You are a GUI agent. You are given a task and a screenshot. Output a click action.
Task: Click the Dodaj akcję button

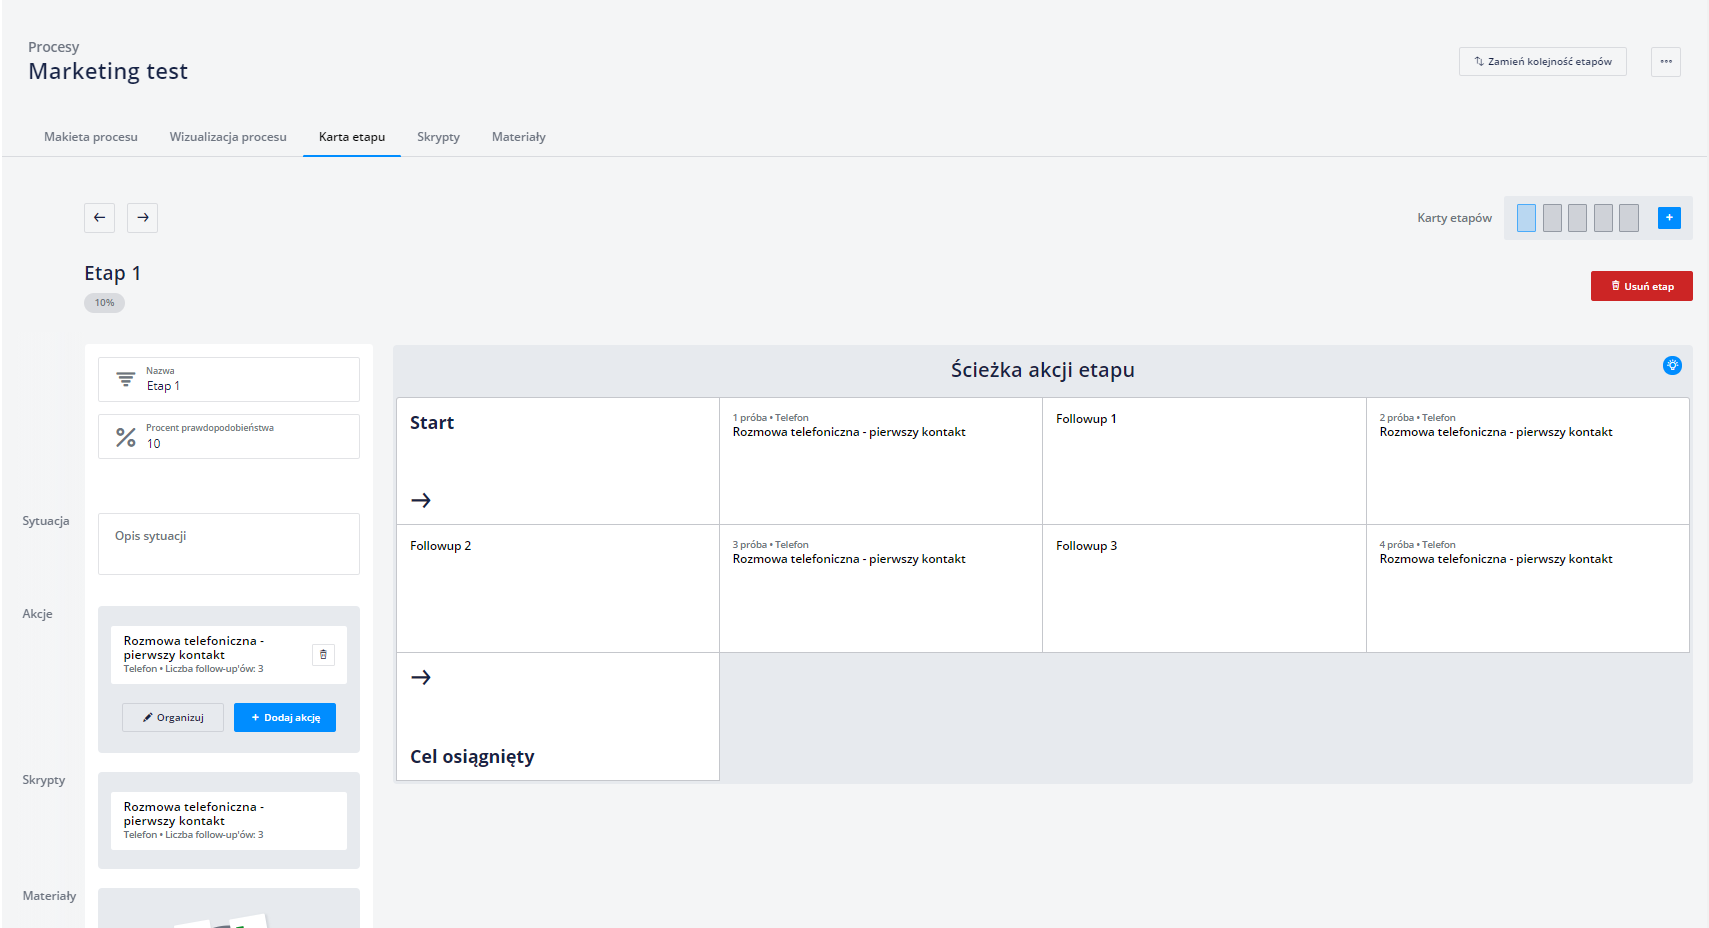285,718
